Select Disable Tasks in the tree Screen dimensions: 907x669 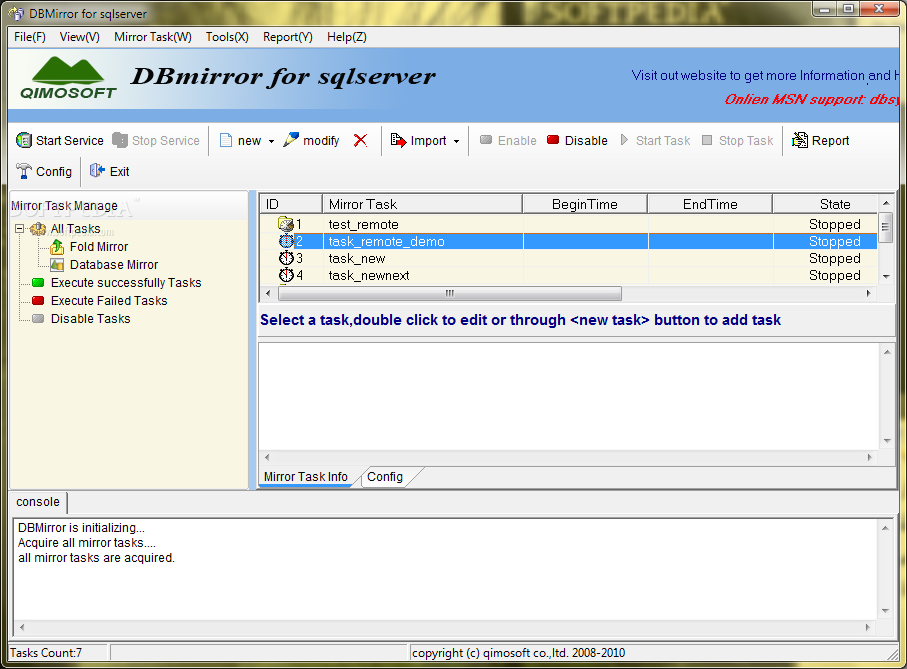[x=90, y=319]
